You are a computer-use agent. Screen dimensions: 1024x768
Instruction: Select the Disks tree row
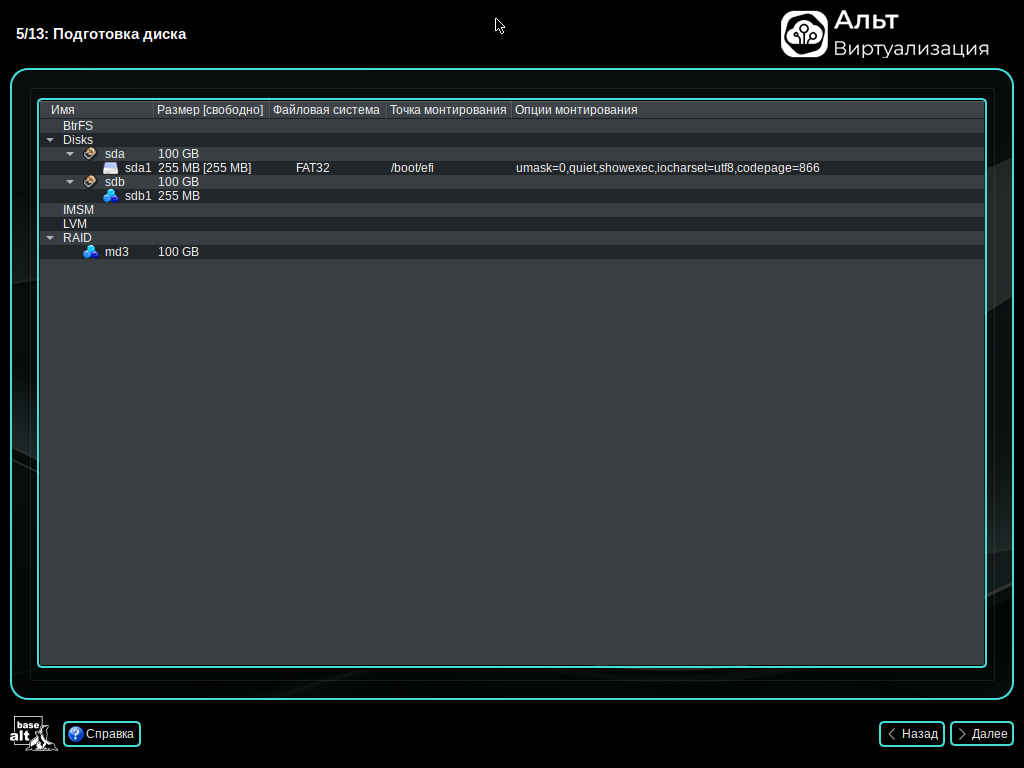512,140
